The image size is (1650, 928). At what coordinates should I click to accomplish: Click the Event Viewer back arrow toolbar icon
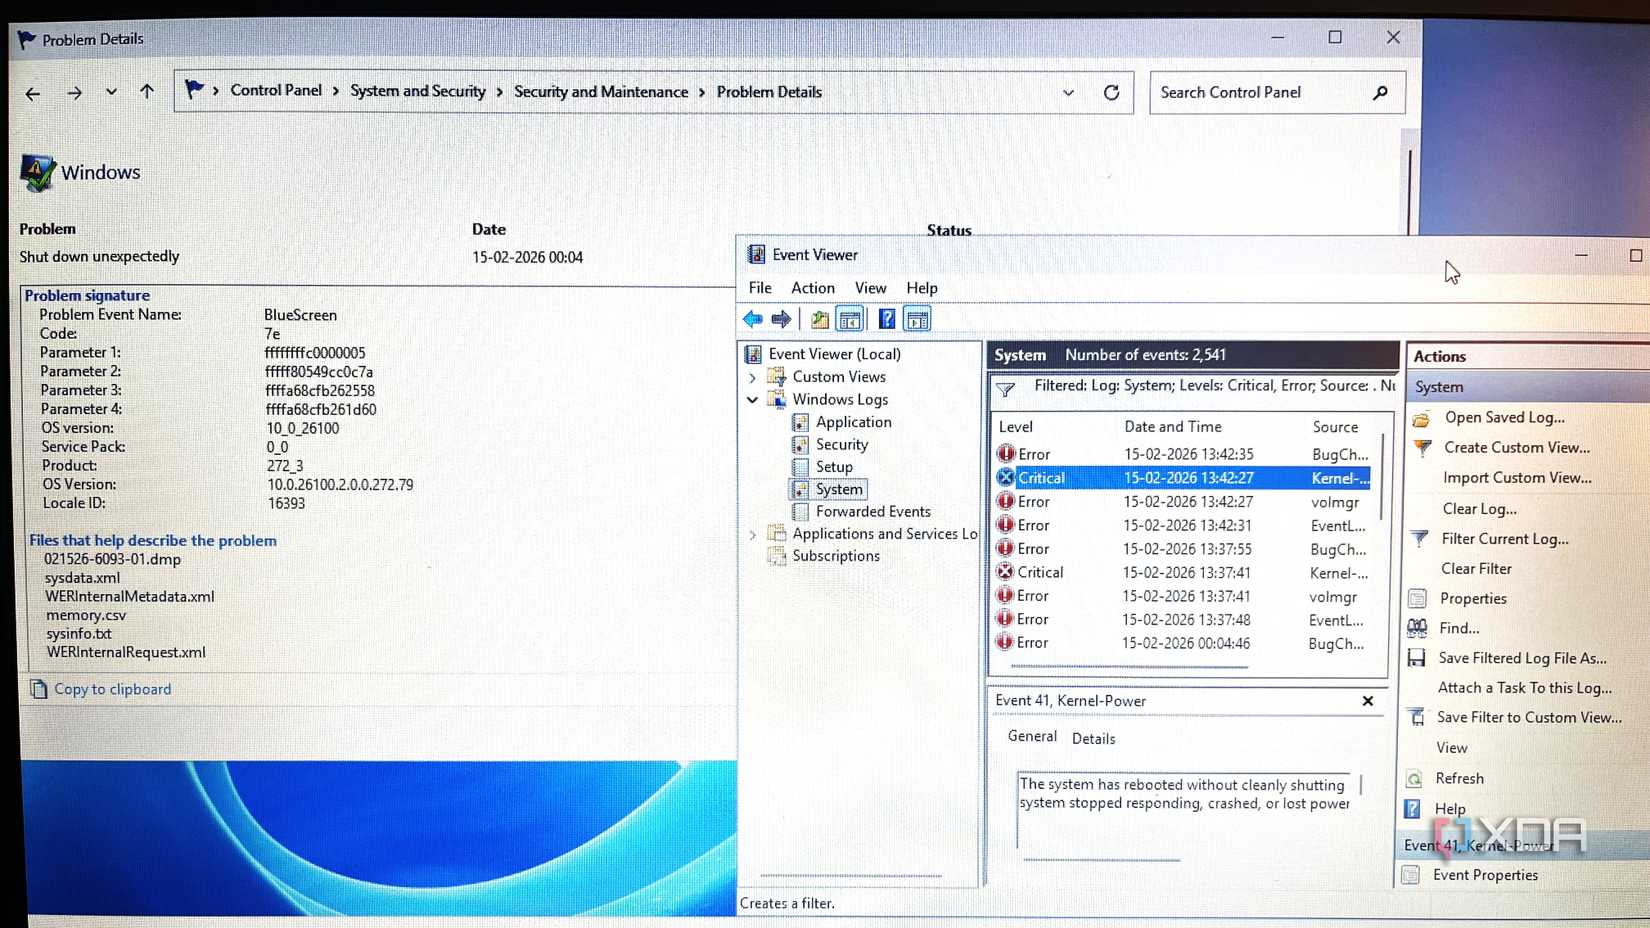pyautogui.click(x=753, y=319)
